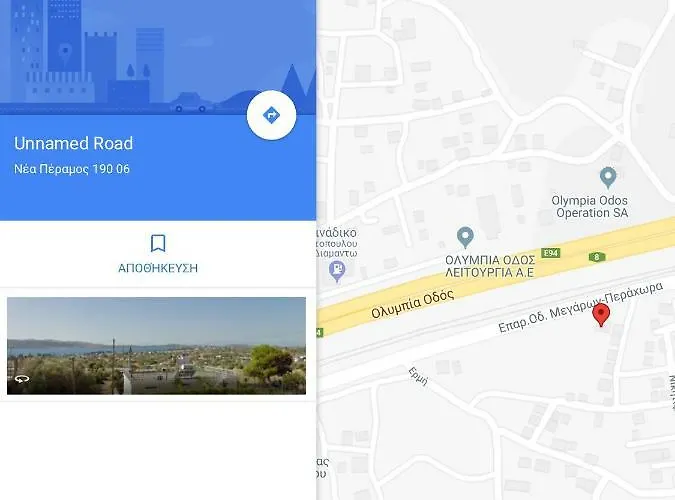This screenshot has height=500, width=675.
Task: Click the Olympia Odos Operation SA label
Action: 590,206
